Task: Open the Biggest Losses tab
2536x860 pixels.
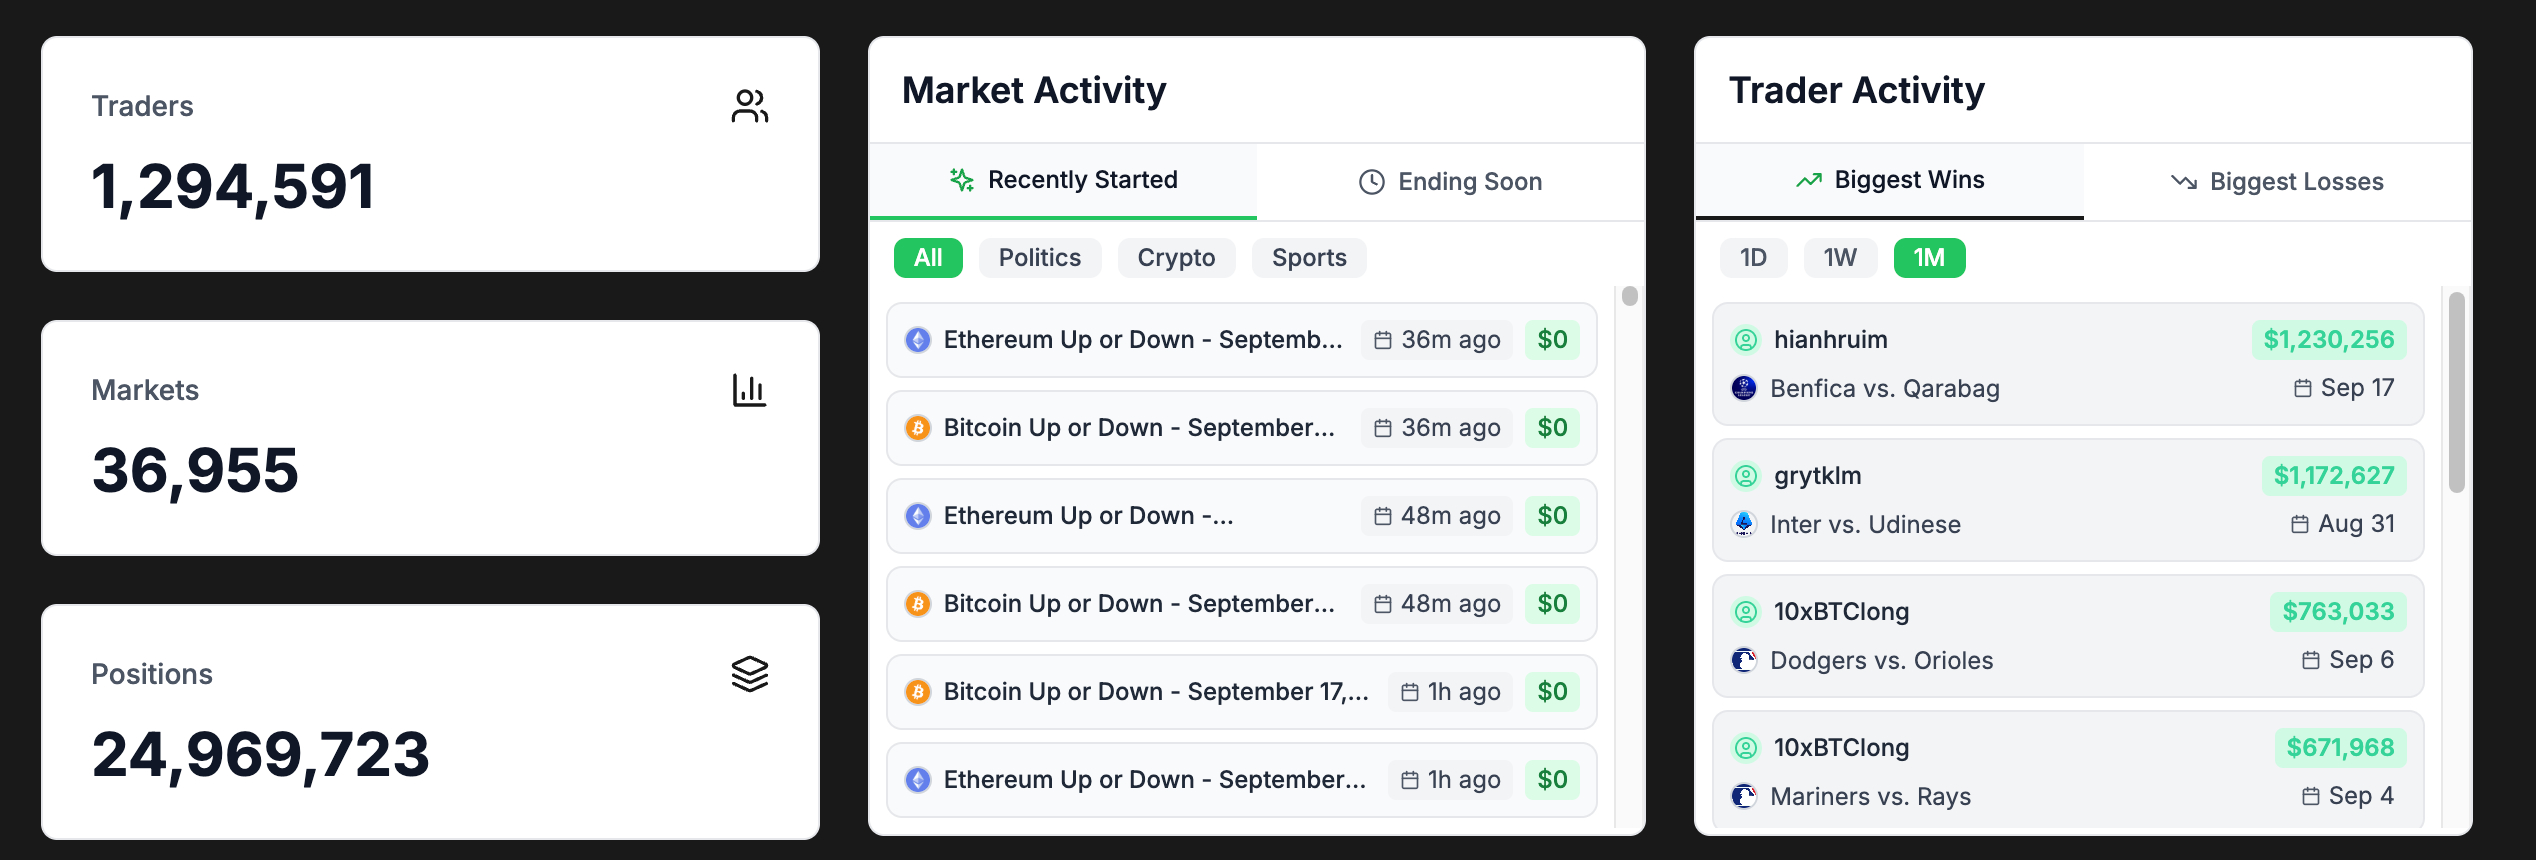Action: click(2277, 182)
